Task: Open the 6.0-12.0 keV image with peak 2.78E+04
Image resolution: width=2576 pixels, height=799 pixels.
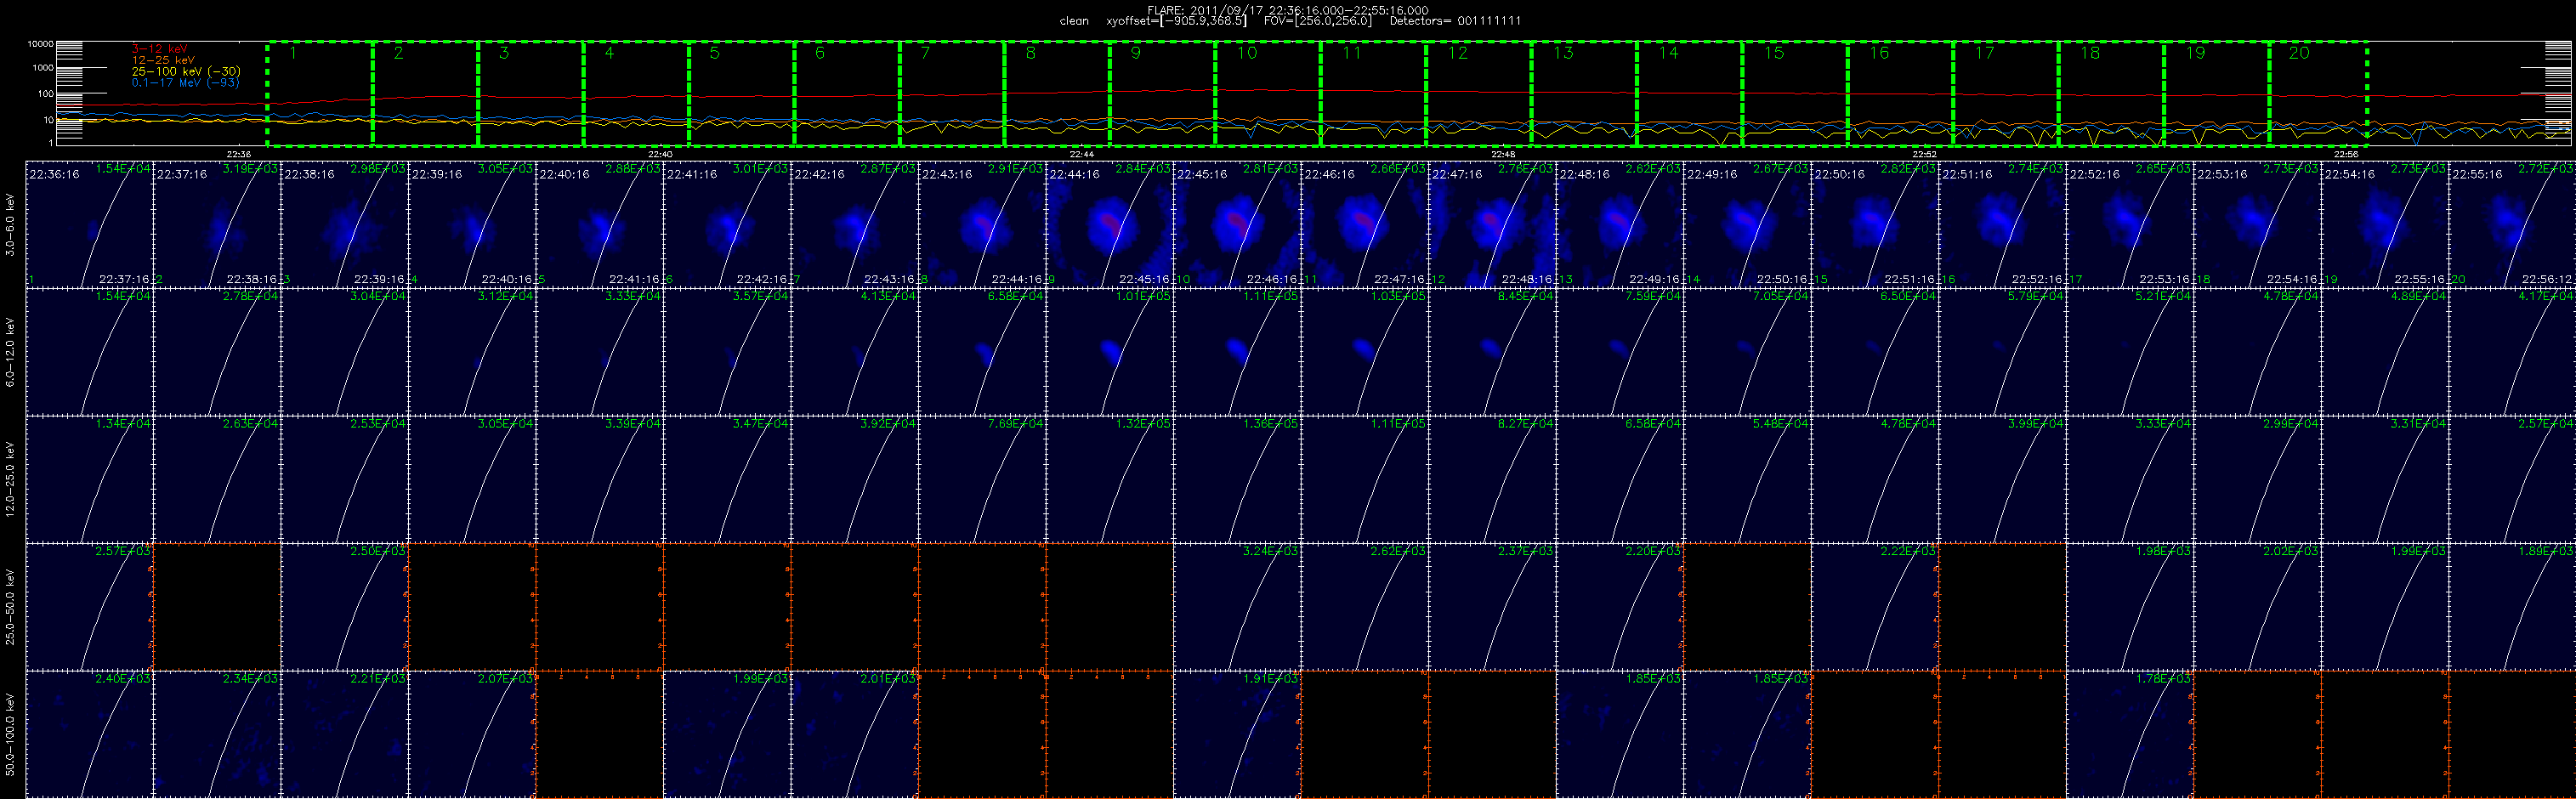Action: click(x=217, y=352)
